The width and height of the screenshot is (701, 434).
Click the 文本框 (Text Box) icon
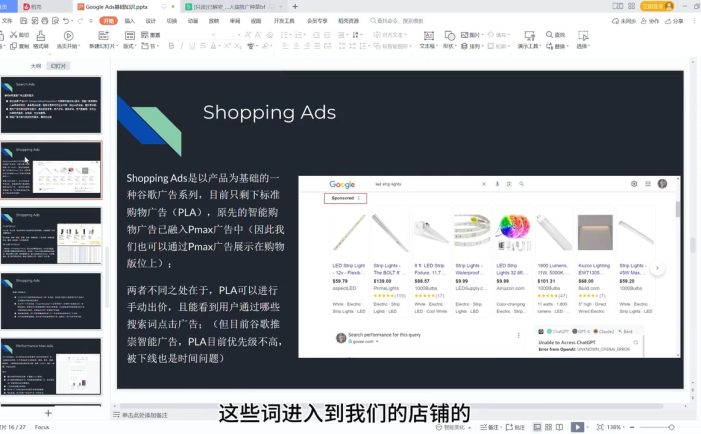pyautogui.click(x=428, y=36)
